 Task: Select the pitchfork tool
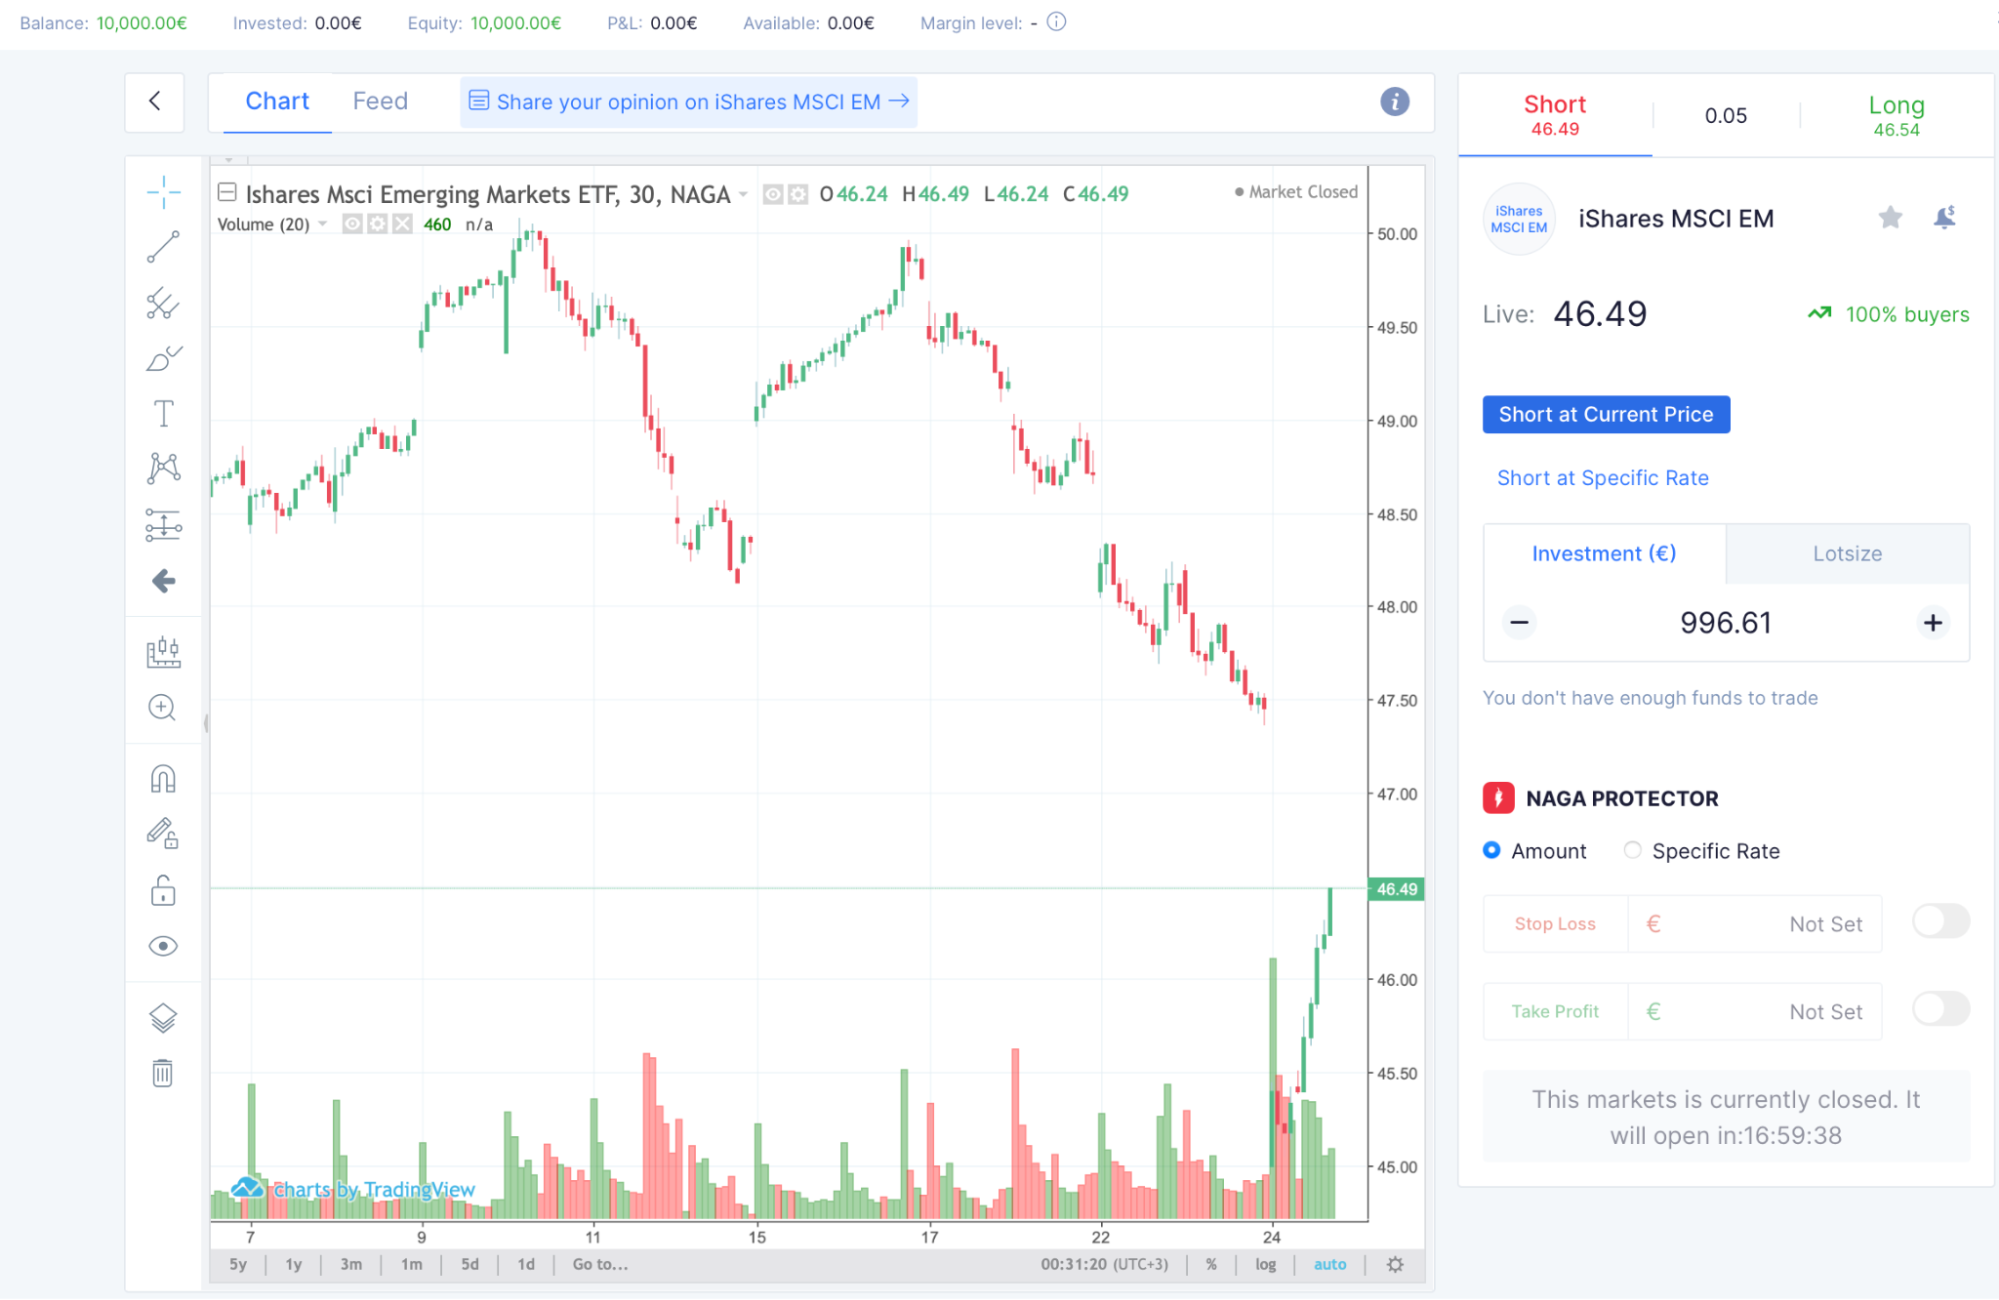tap(163, 303)
